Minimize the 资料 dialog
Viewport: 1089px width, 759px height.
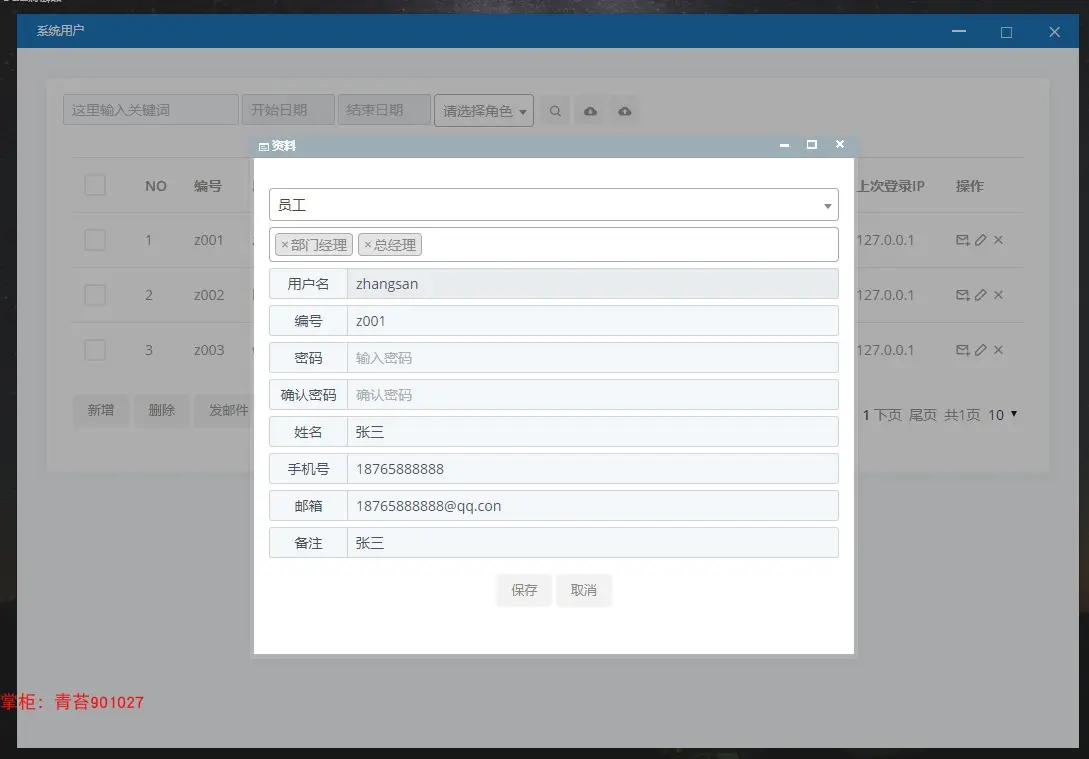tap(784, 145)
